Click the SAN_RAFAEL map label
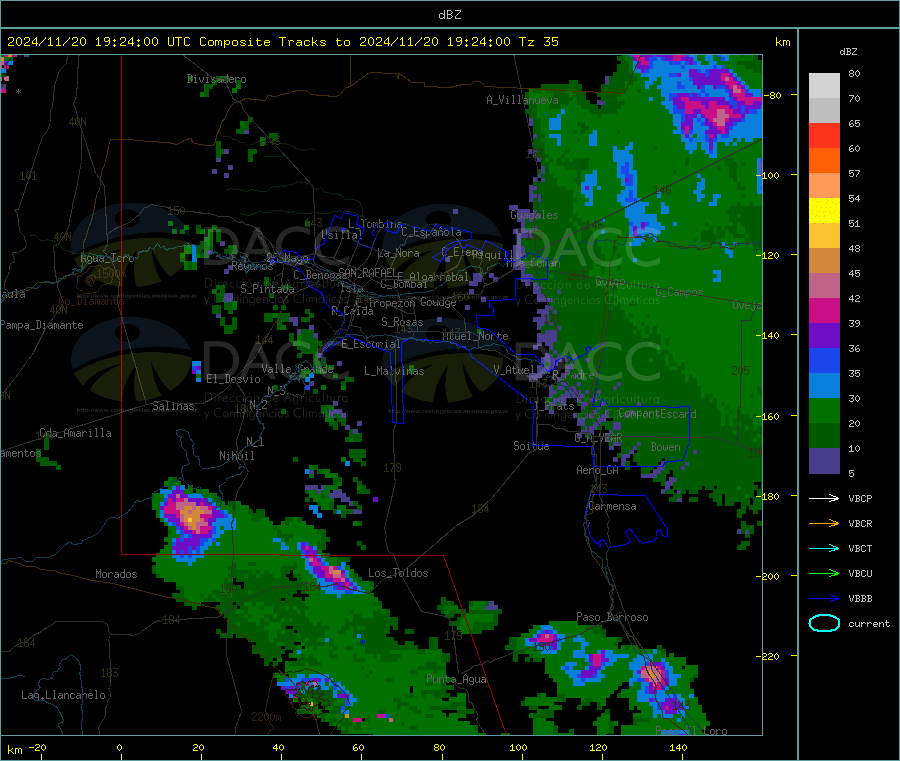 (367, 272)
